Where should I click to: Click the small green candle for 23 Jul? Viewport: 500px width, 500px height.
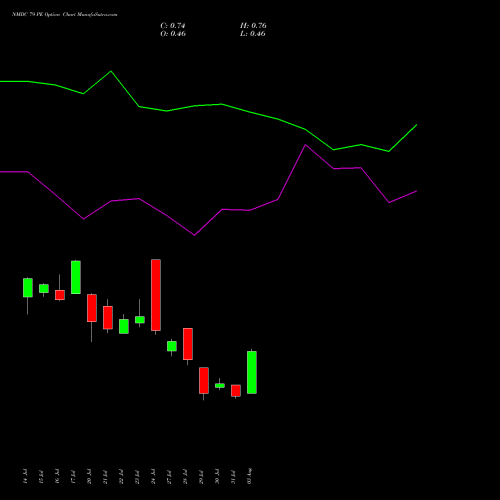click(x=140, y=320)
